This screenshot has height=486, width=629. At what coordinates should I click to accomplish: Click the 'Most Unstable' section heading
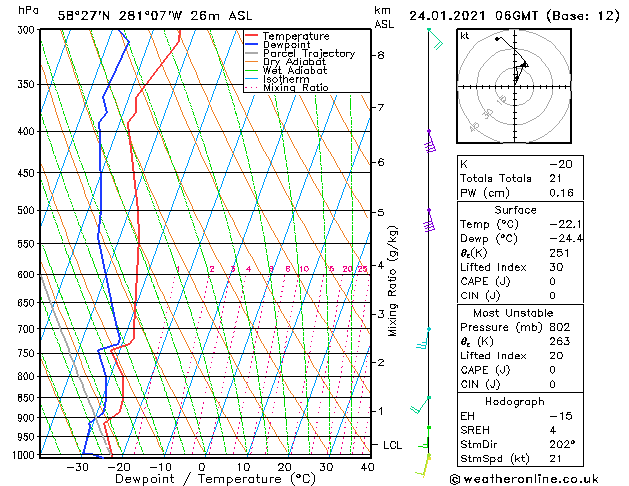coord(513,313)
